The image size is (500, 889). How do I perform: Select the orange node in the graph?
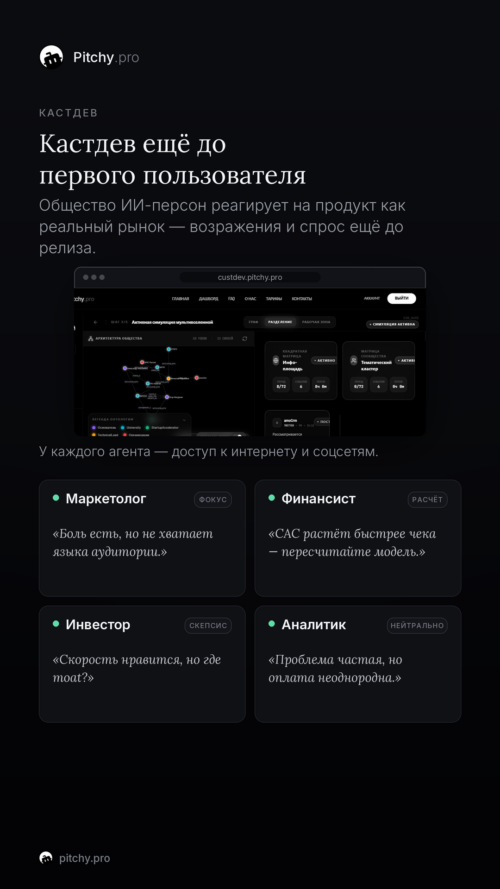[x=168, y=378]
